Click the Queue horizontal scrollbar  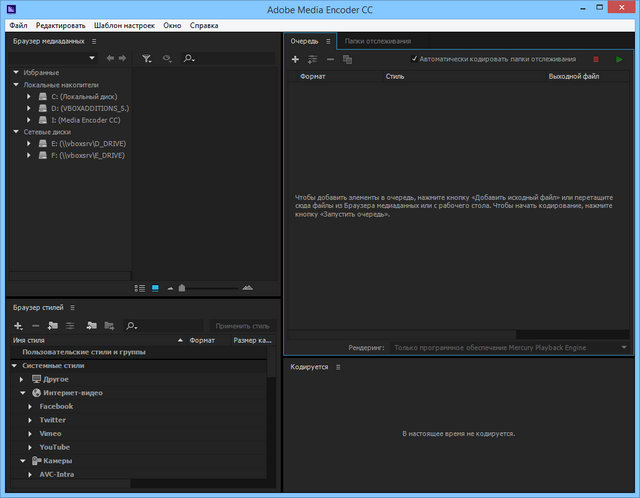click(x=402, y=335)
